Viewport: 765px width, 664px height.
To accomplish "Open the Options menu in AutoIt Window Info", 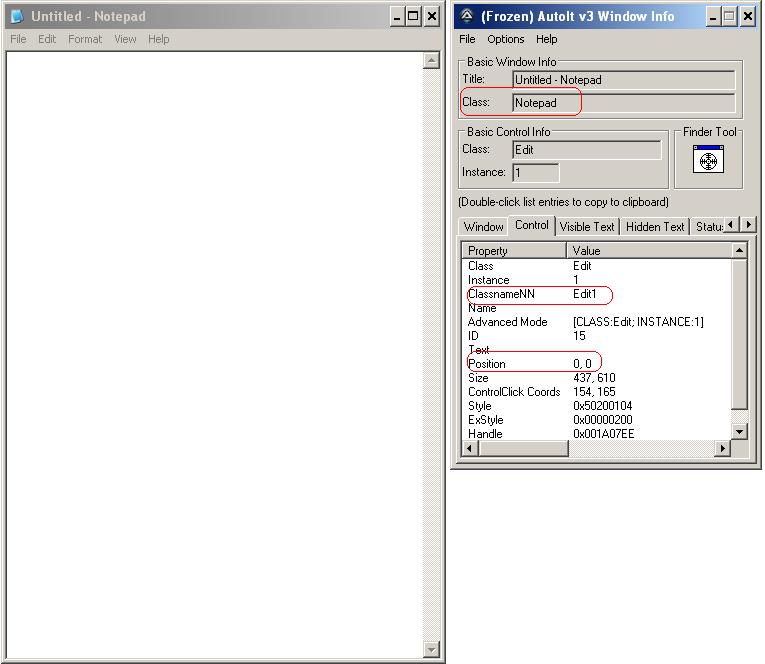I will pos(505,39).
